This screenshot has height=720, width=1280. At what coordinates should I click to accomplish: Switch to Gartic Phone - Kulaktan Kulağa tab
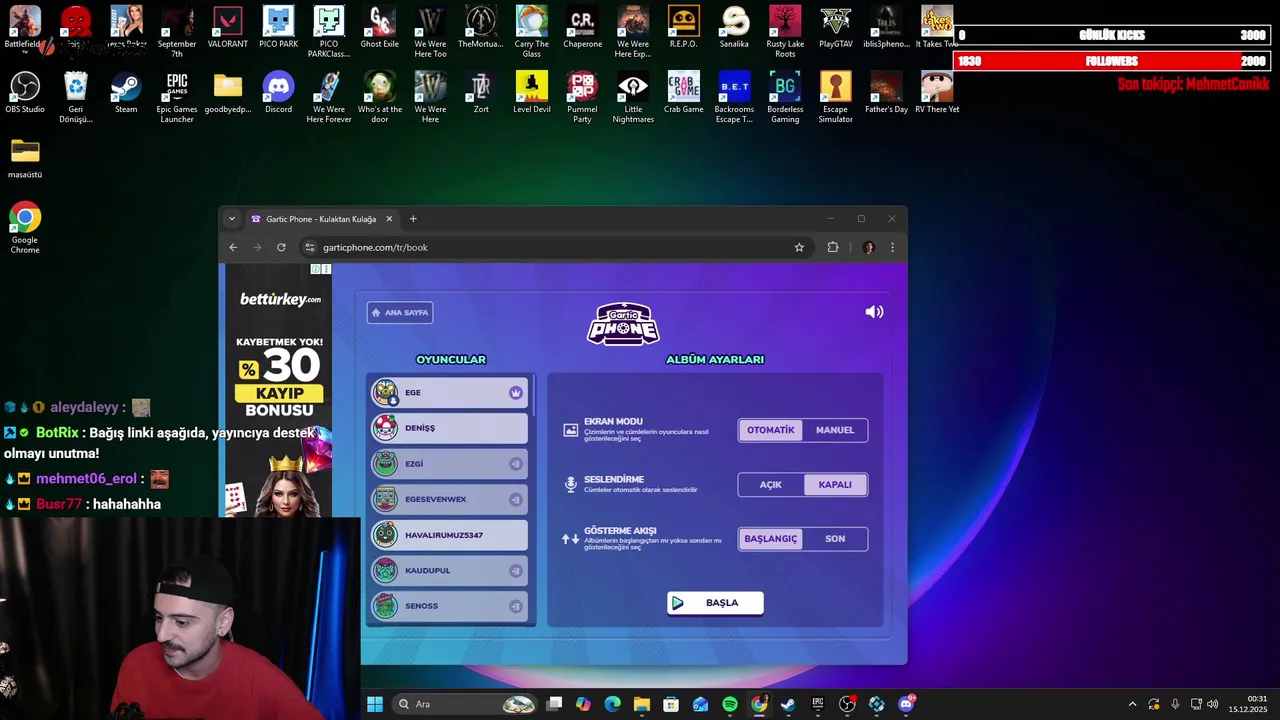point(320,219)
